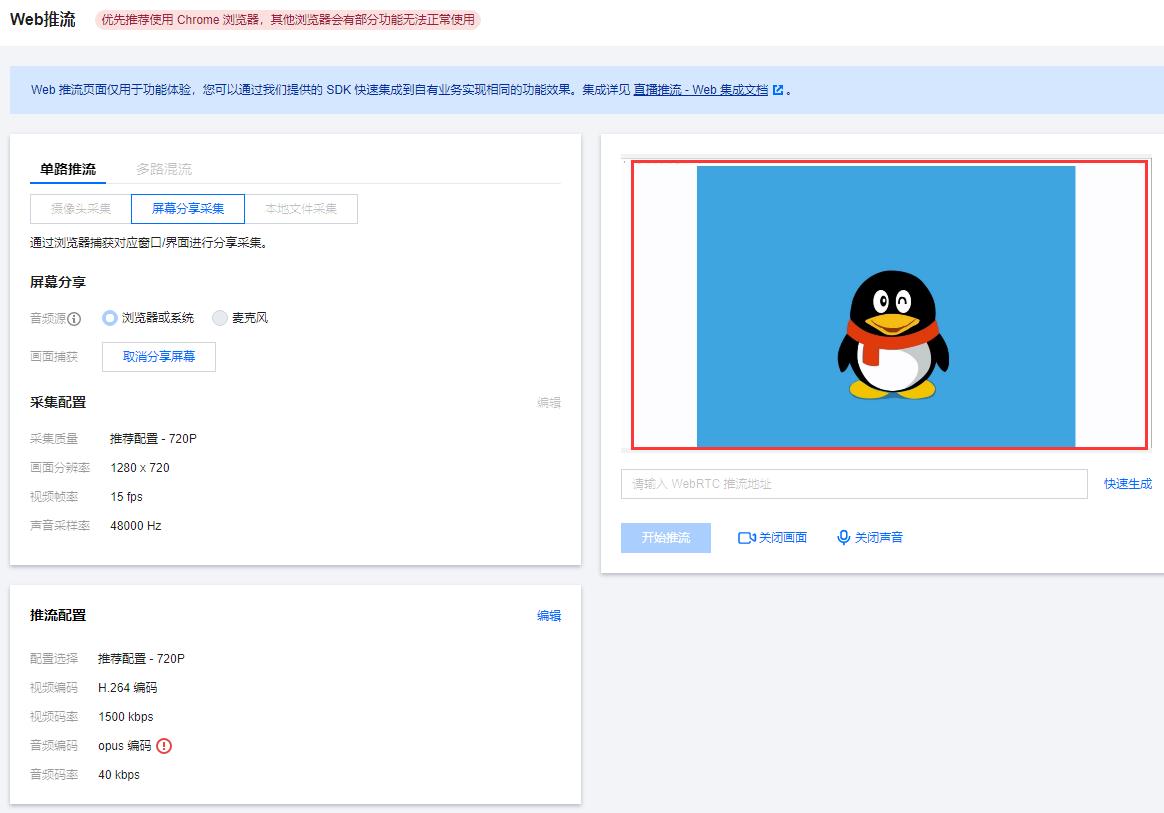Click 快速生成 to generate a push address

coord(1128,484)
